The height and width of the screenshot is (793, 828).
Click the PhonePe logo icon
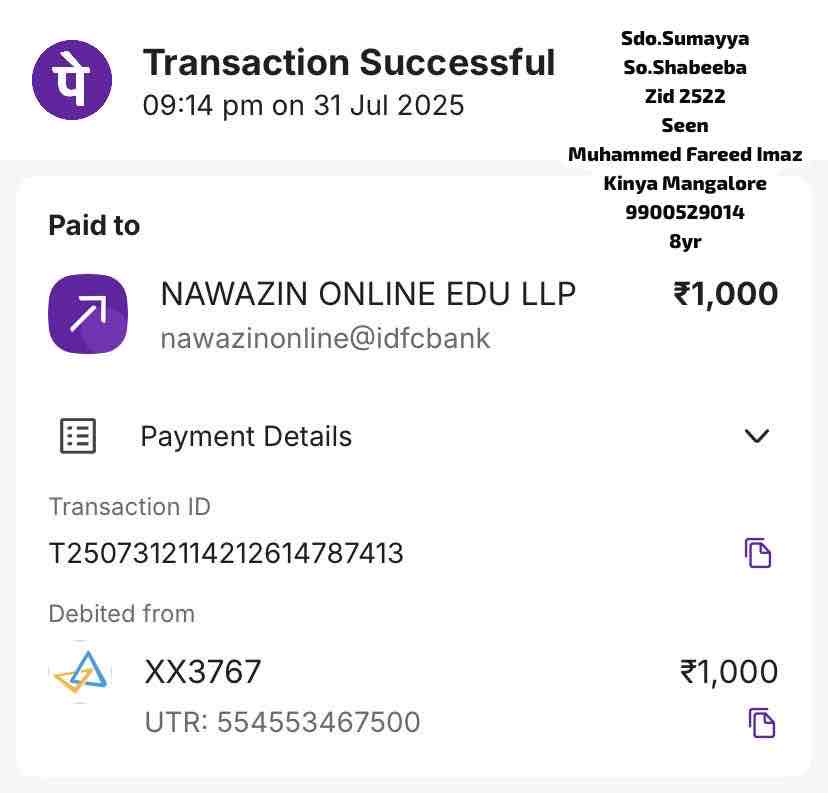point(73,79)
